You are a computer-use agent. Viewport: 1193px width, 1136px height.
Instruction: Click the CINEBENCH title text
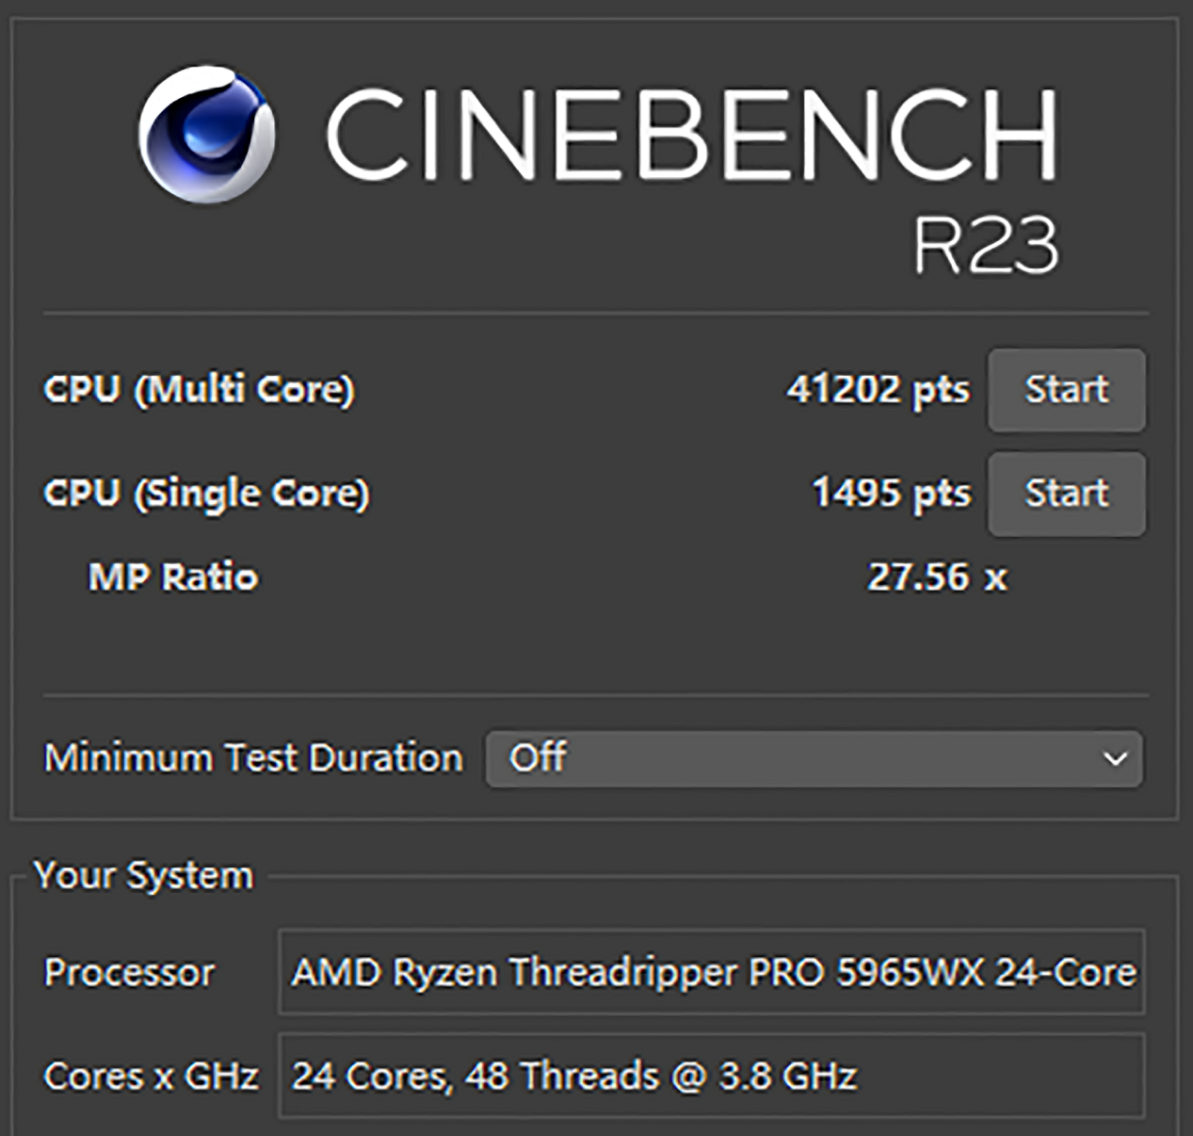pyautogui.click(x=692, y=136)
